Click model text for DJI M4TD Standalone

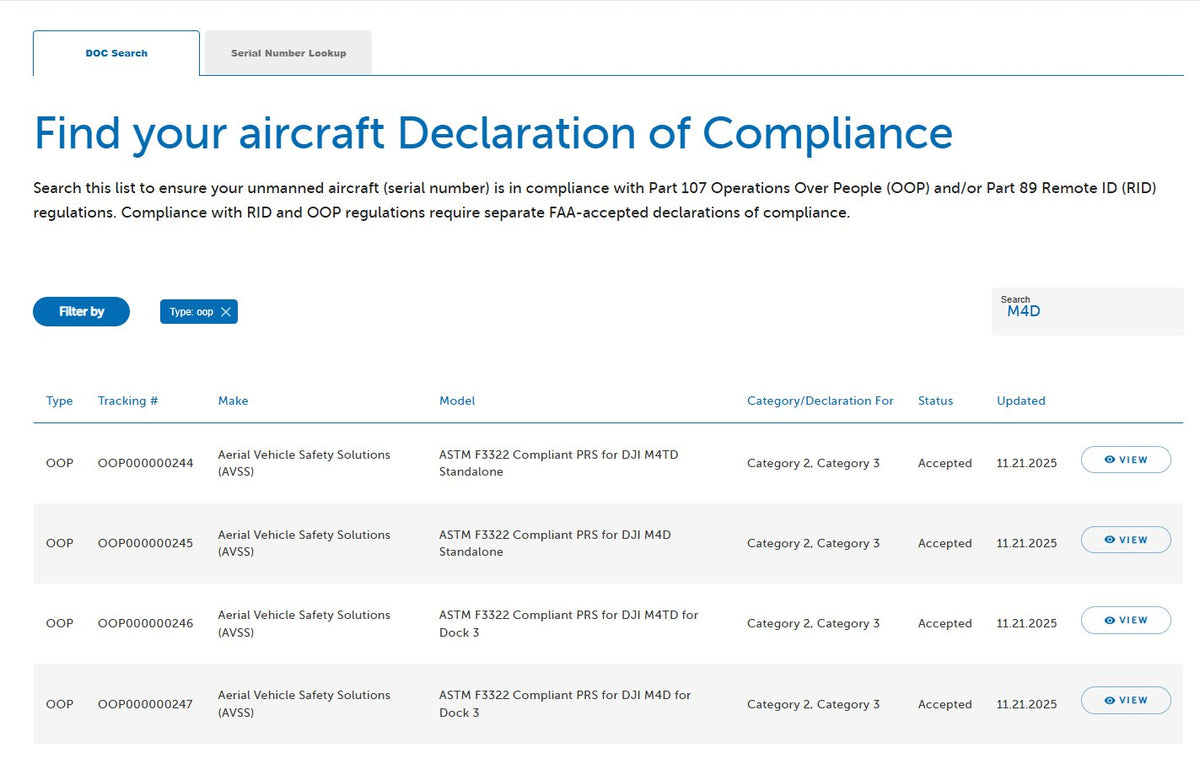[x=559, y=463]
